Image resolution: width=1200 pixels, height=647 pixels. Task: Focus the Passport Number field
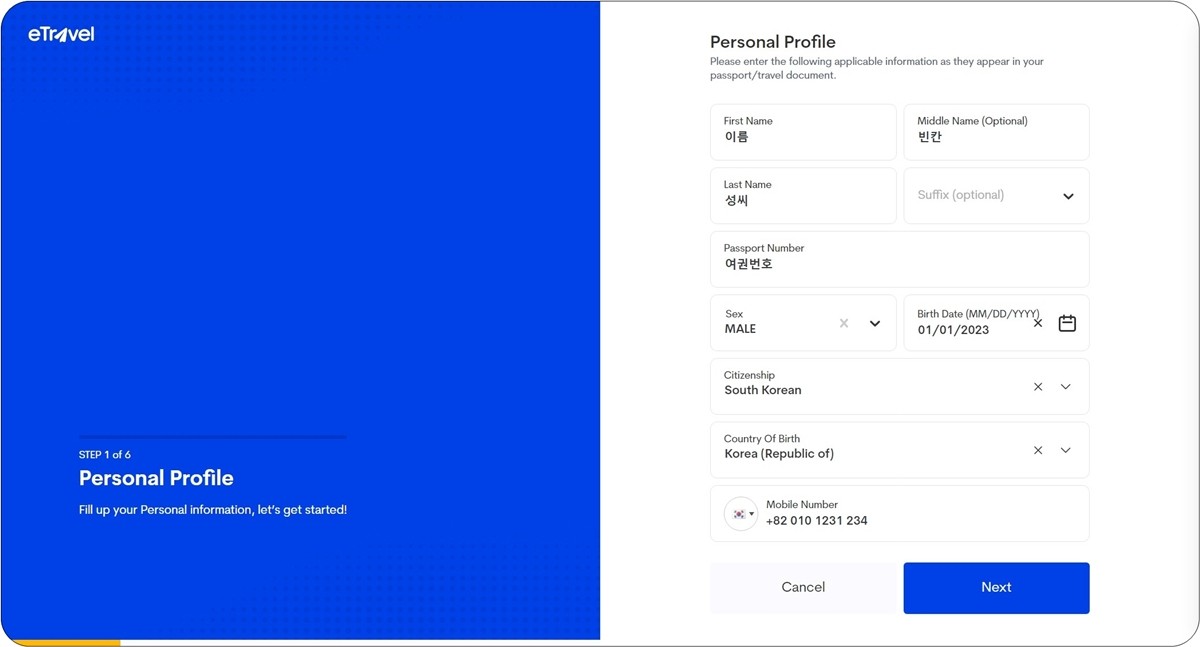click(899, 259)
